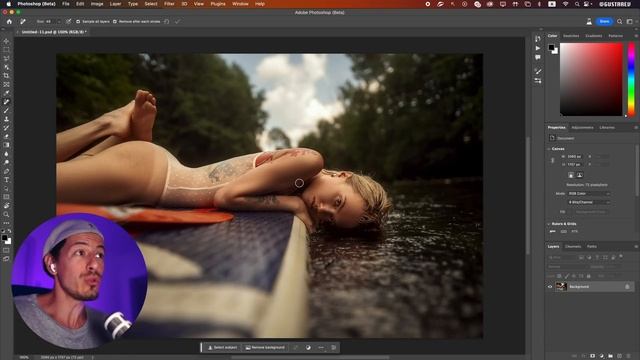The width and height of the screenshot is (640, 360).
Task: Open Actions play icon in collapsed dock
Action: 538,48
